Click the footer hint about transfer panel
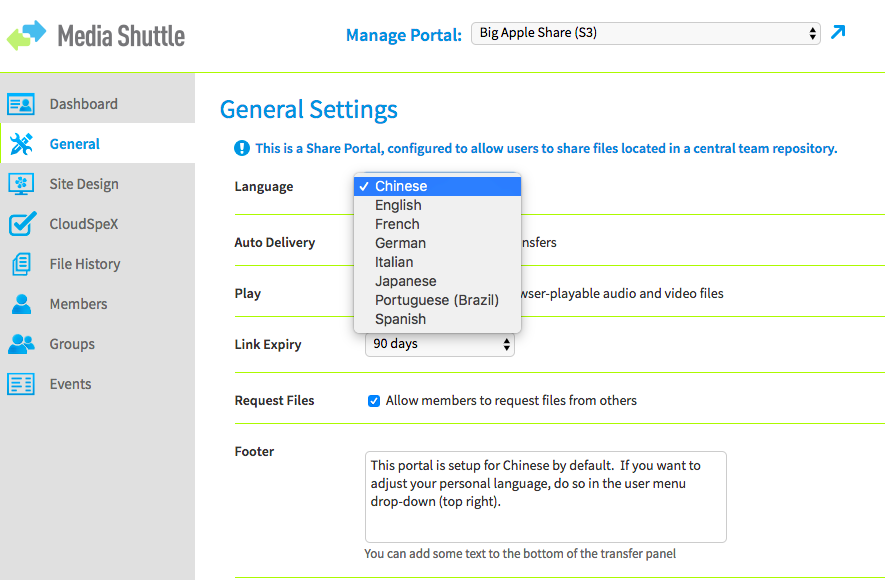This screenshot has height=580, width=885. [x=520, y=554]
